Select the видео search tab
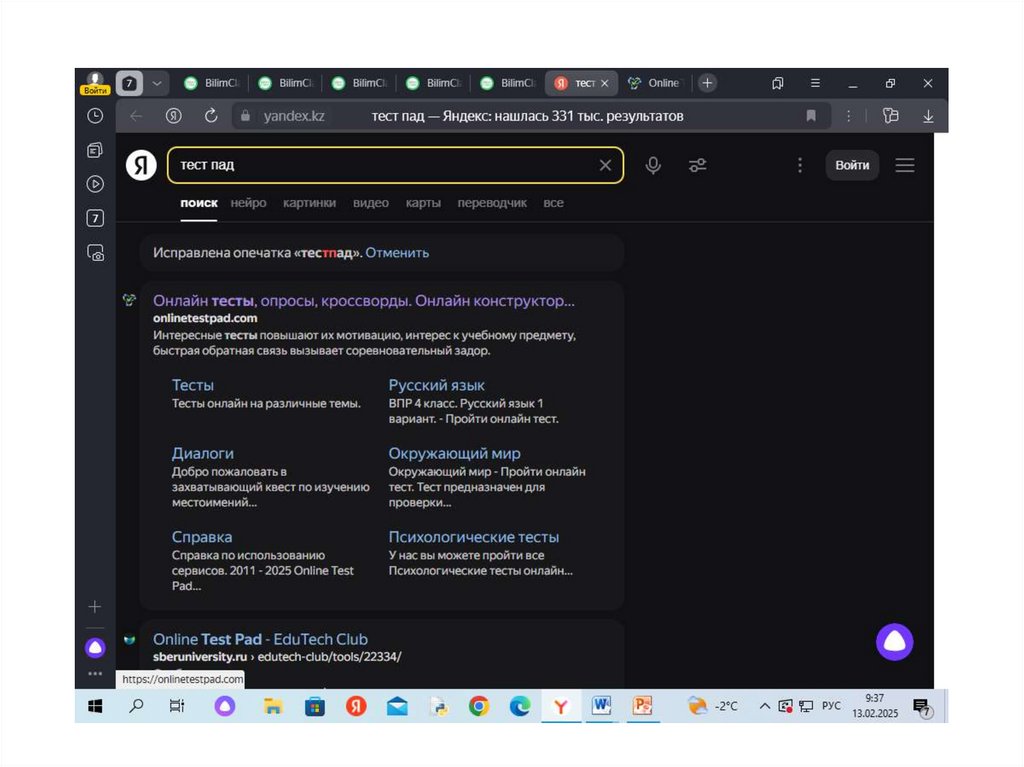 coord(371,203)
